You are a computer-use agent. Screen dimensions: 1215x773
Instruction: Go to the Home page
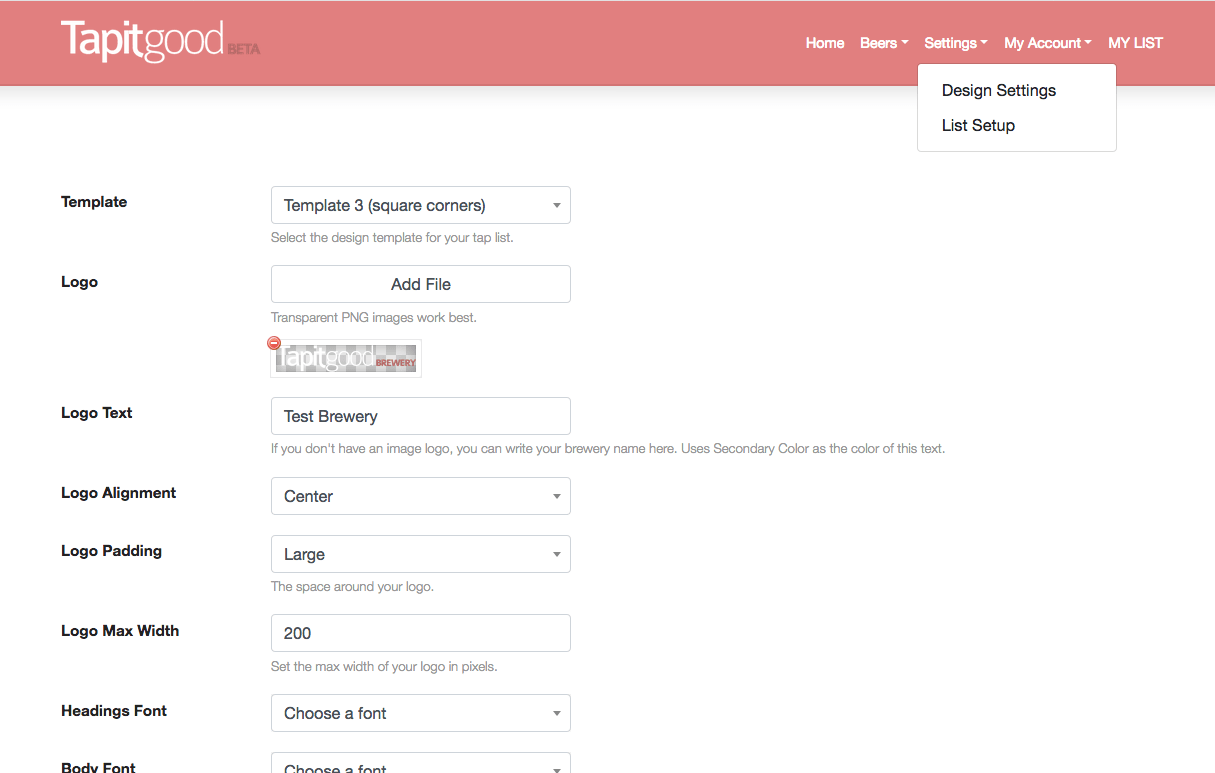click(x=824, y=43)
